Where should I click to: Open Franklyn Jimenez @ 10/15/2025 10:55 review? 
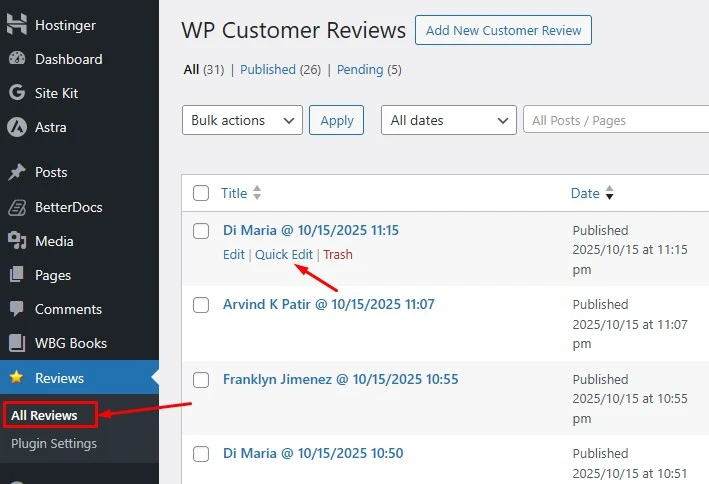[x=340, y=379]
